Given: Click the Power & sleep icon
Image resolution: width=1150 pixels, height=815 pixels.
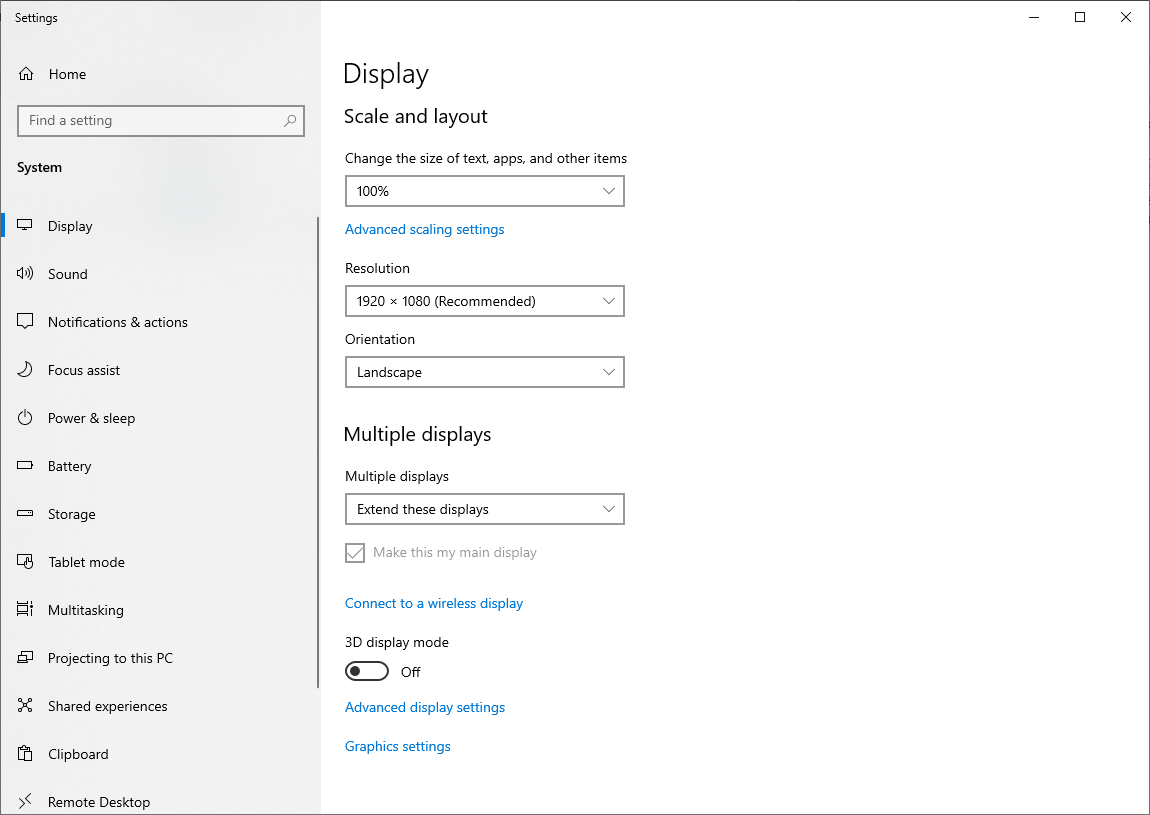Looking at the screenshot, I should (25, 417).
